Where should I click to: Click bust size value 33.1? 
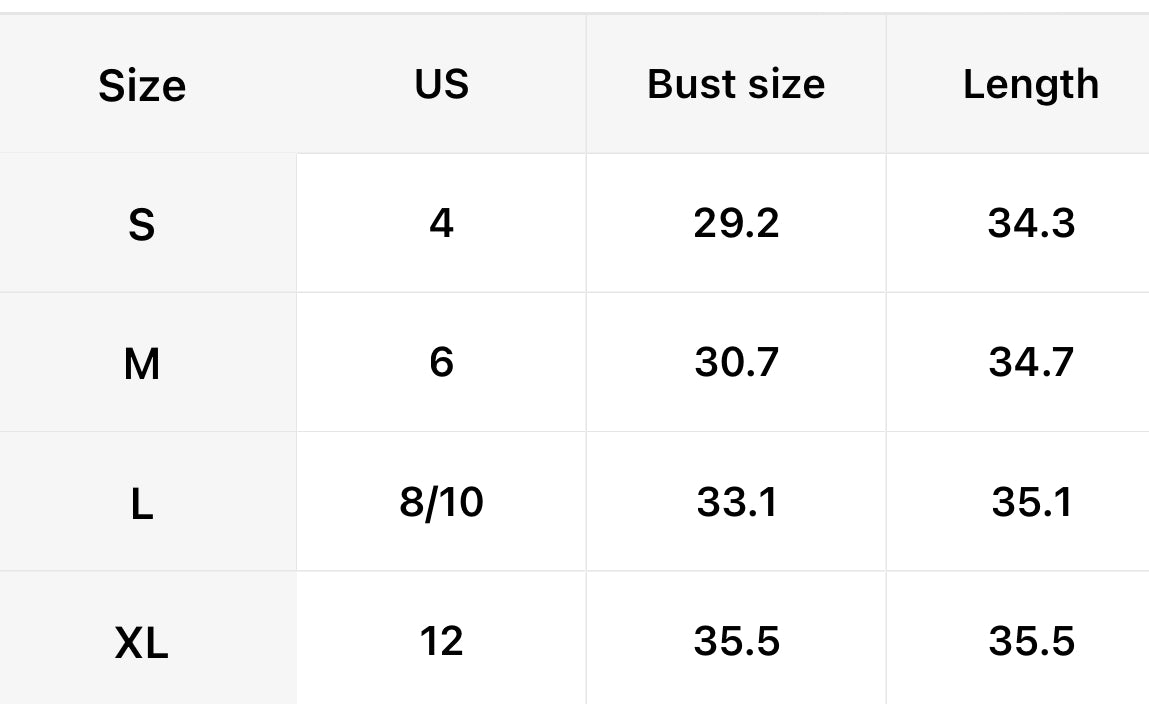[736, 502]
